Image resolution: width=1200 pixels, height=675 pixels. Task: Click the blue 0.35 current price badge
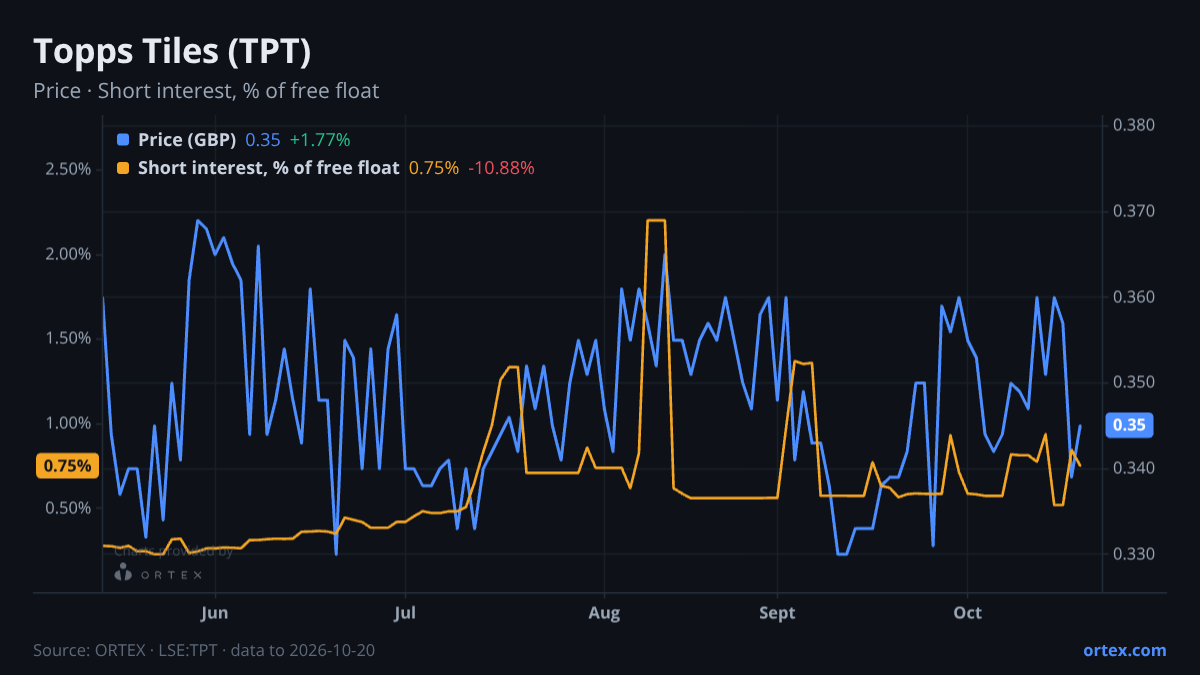(1129, 425)
